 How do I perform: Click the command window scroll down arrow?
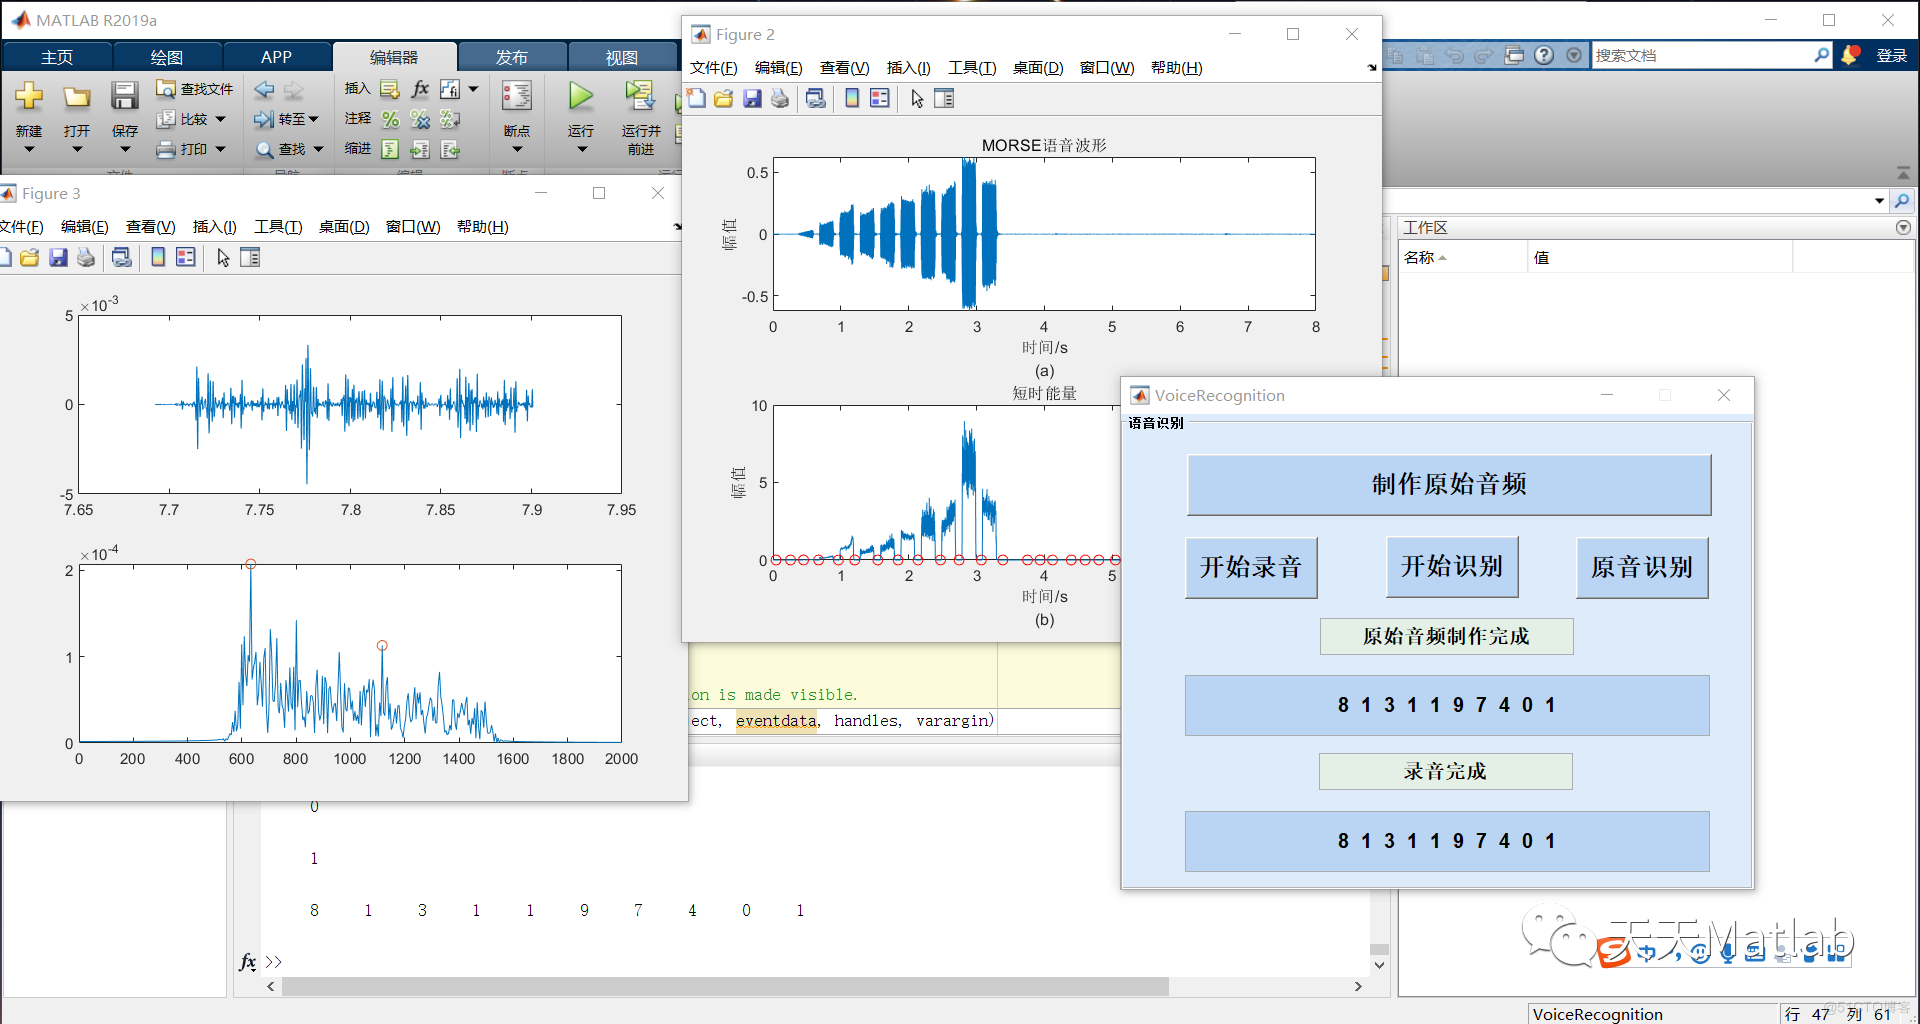coord(1379,965)
